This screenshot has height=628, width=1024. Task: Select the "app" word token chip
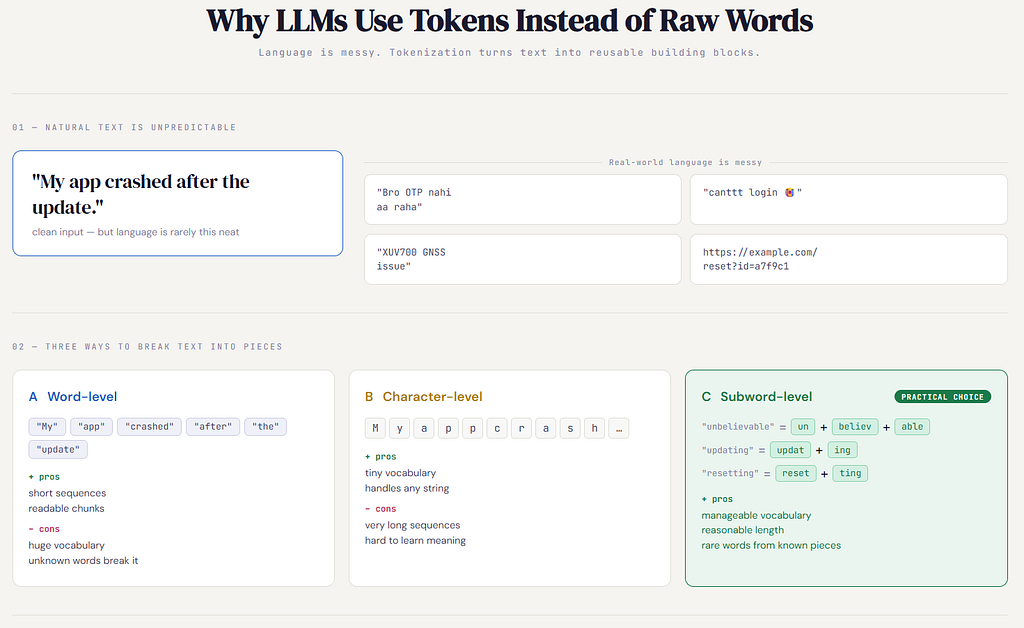point(91,426)
